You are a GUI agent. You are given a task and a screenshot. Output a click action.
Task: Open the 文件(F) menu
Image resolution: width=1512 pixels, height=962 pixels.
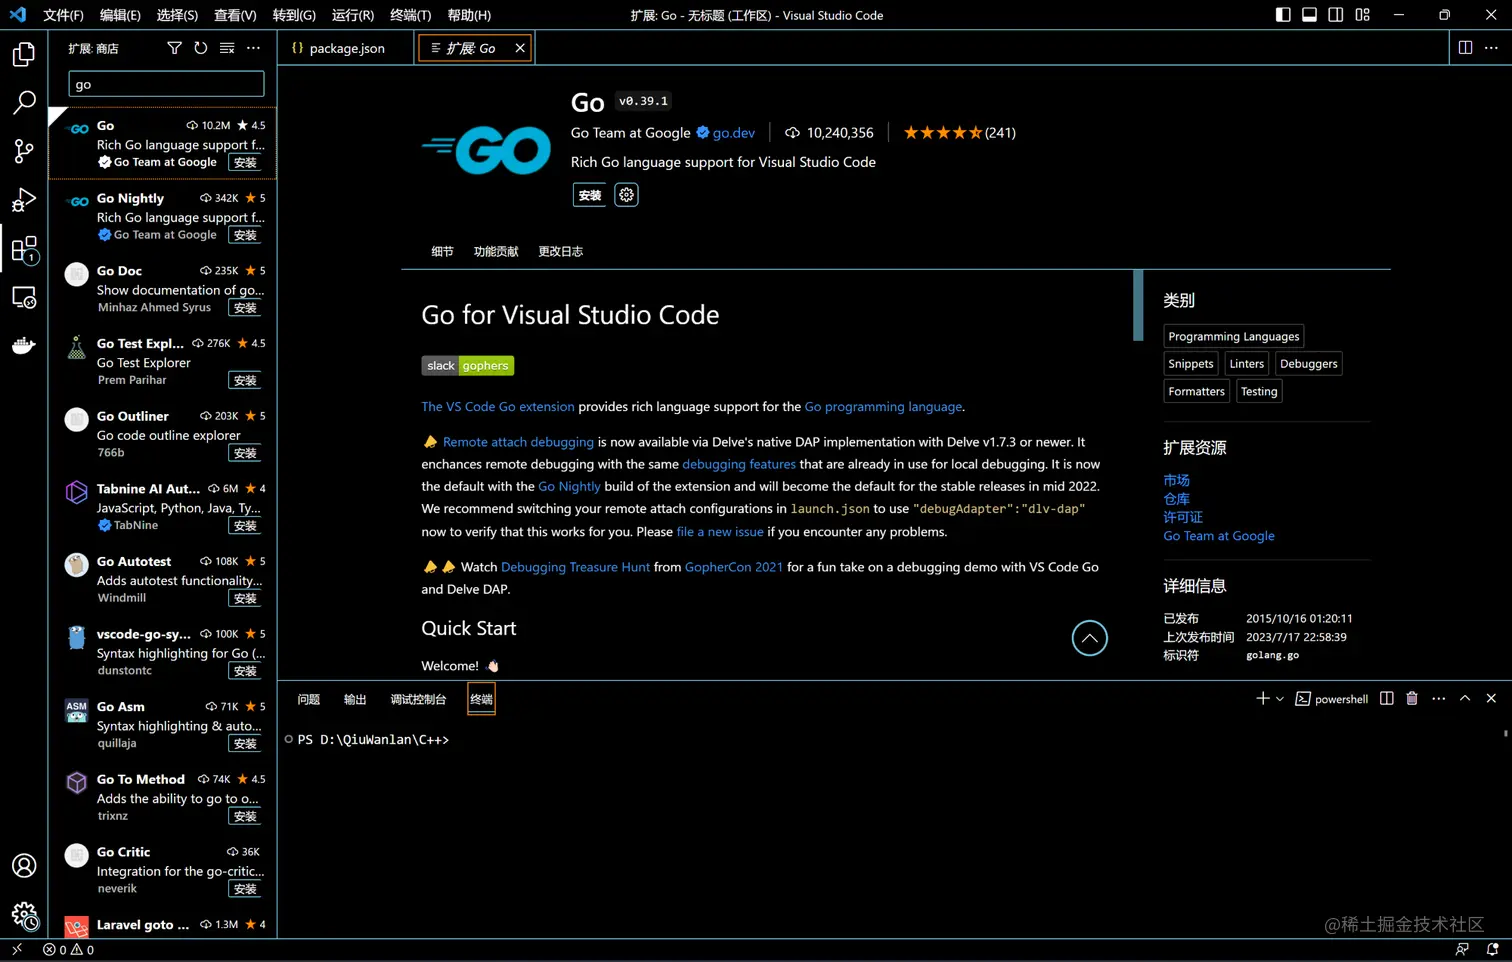pyautogui.click(x=63, y=15)
